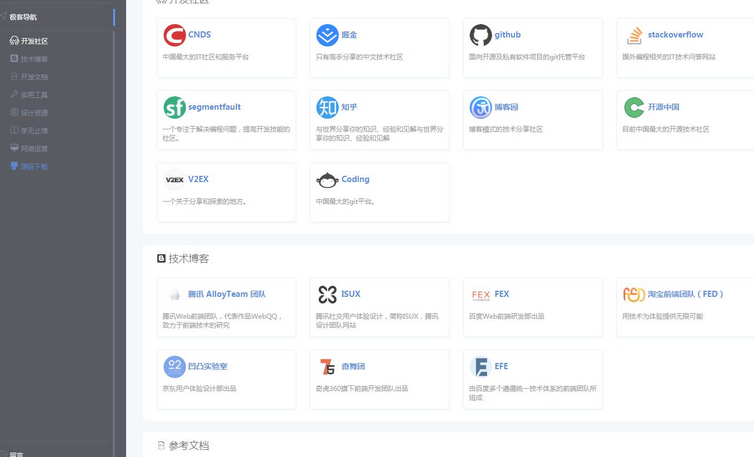The height and width of the screenshot is (457, 754).
Task: Open the segmentfault title link
Action: click(x=214, y=107)
